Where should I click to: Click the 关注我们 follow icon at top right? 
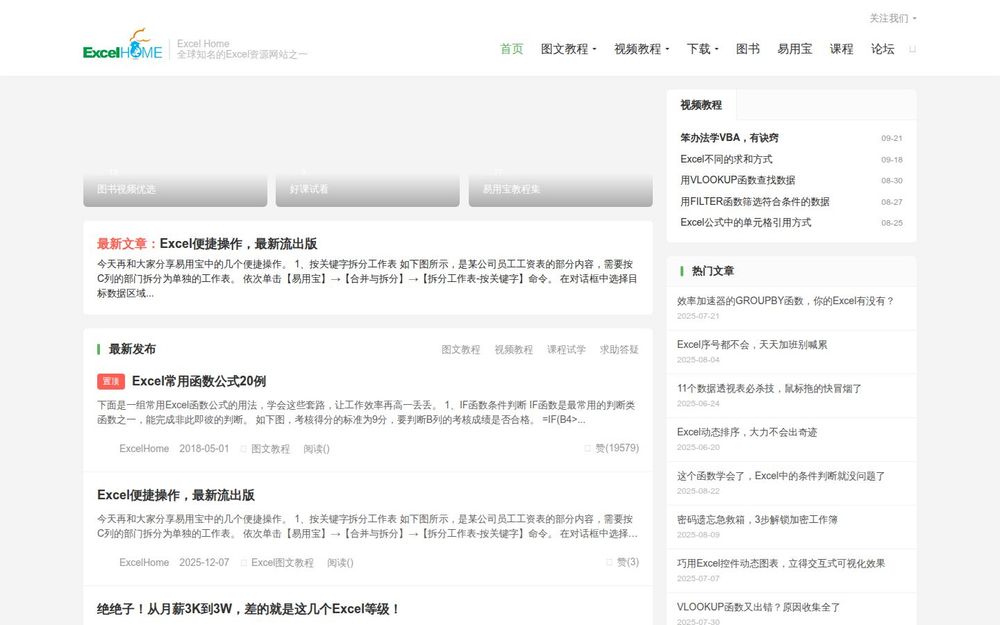[889, 17]
